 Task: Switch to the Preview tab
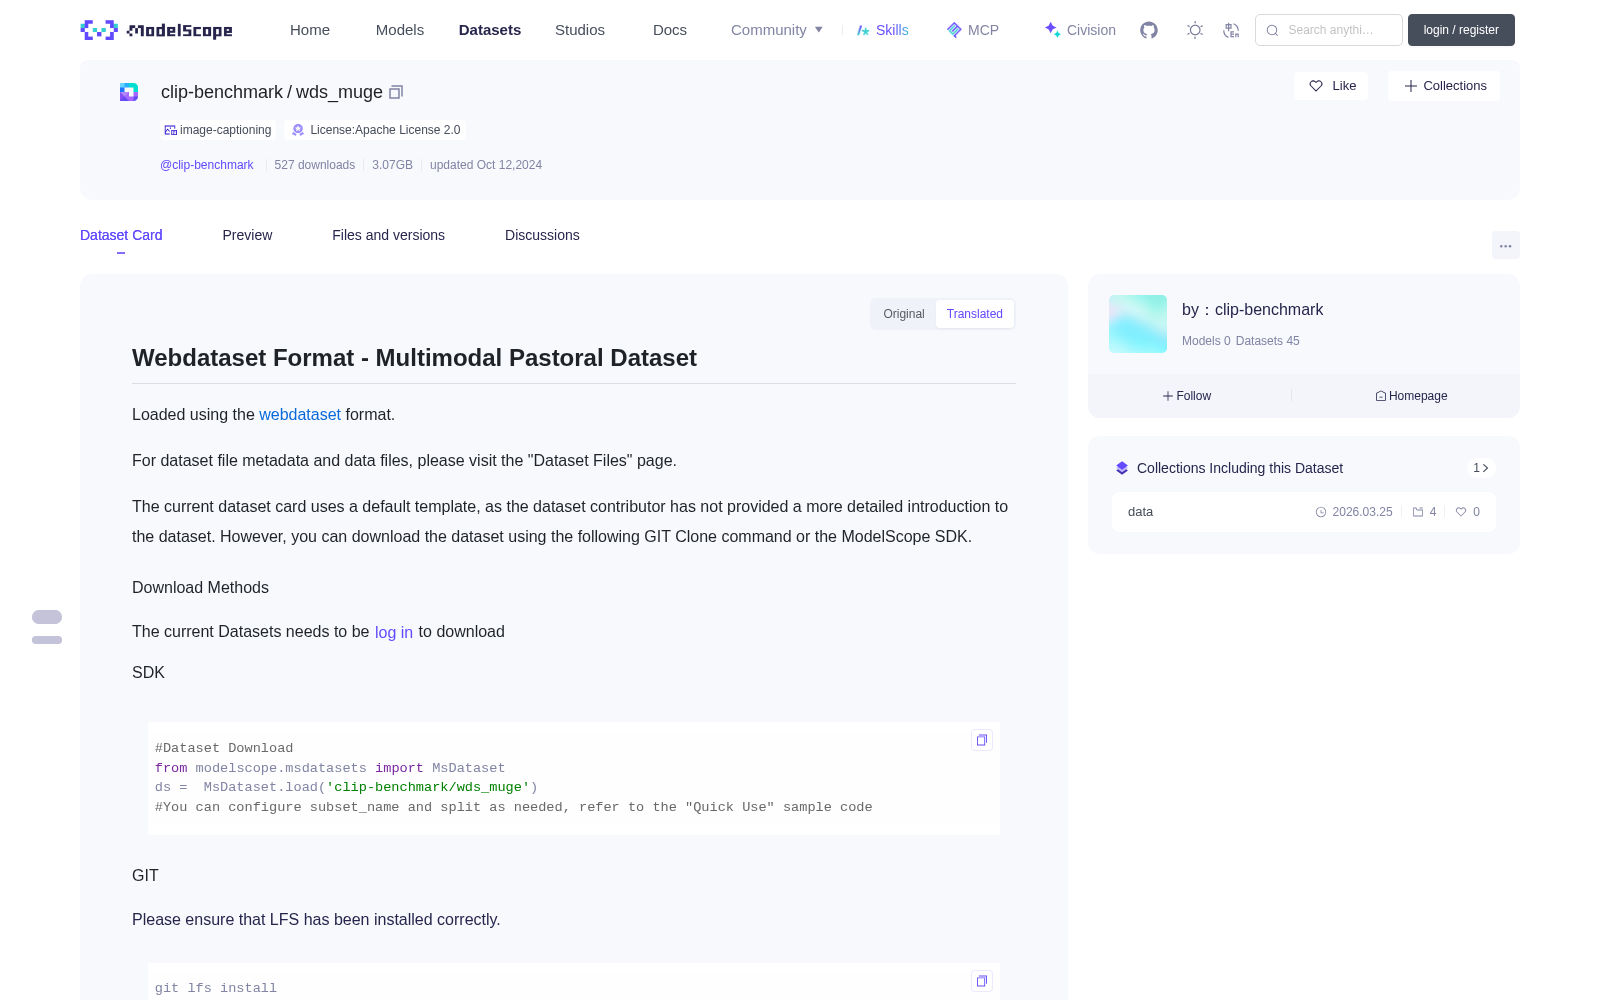coord(247,235)
